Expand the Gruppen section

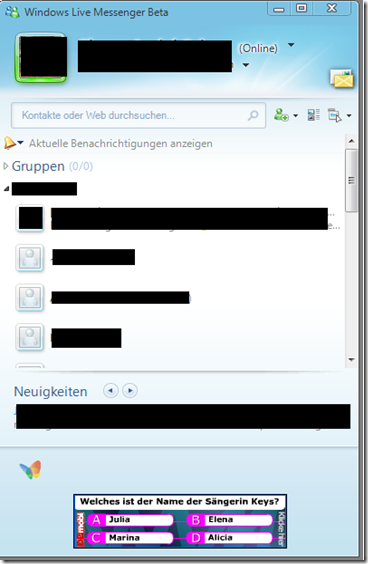(5, 166)
